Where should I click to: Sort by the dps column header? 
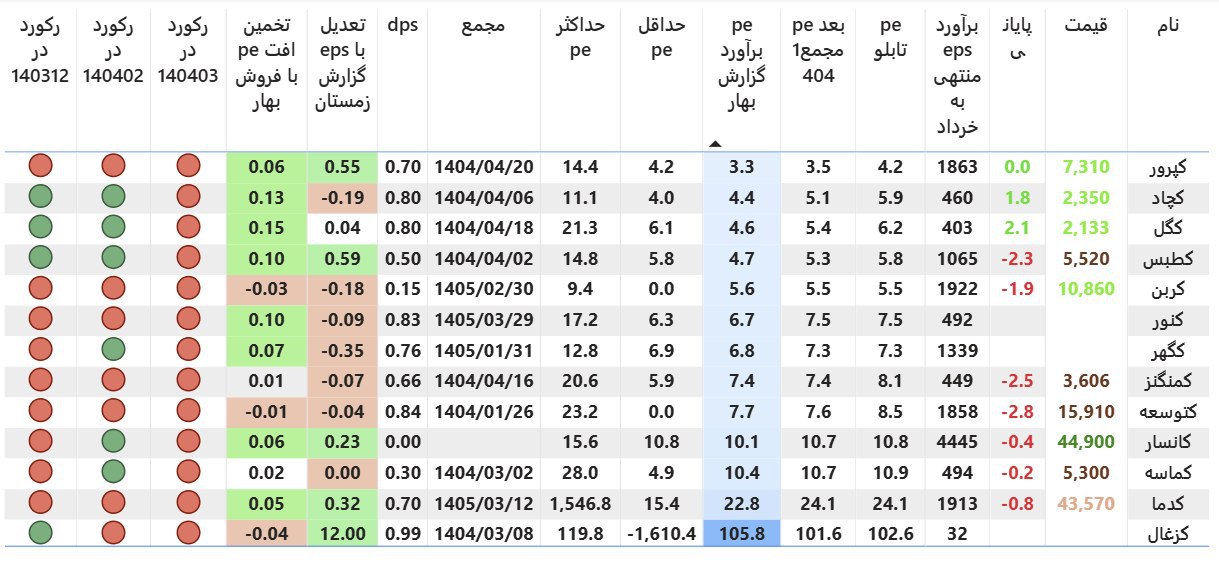point(402,26)
